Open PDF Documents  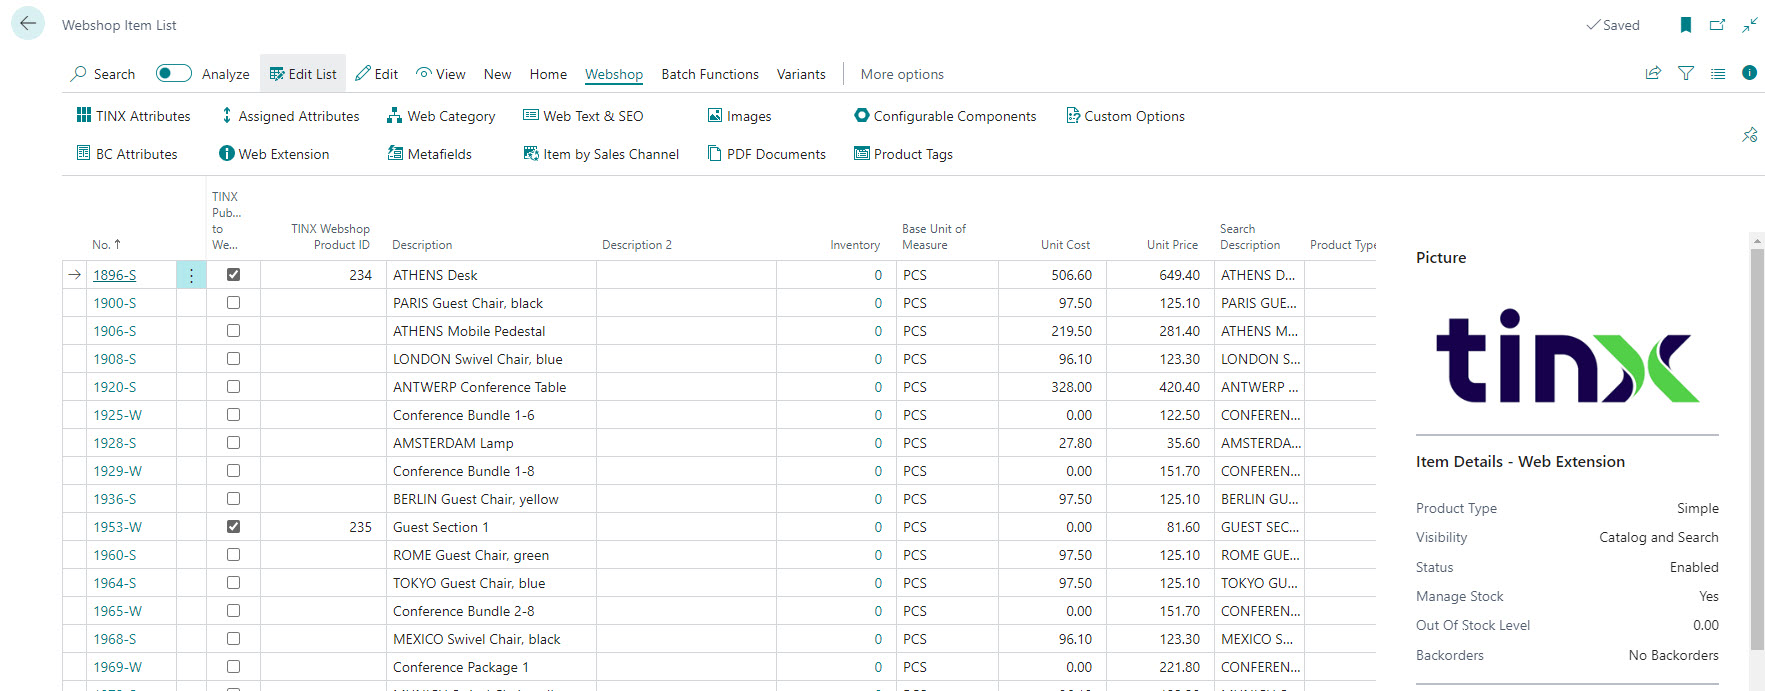click(766, 154)
